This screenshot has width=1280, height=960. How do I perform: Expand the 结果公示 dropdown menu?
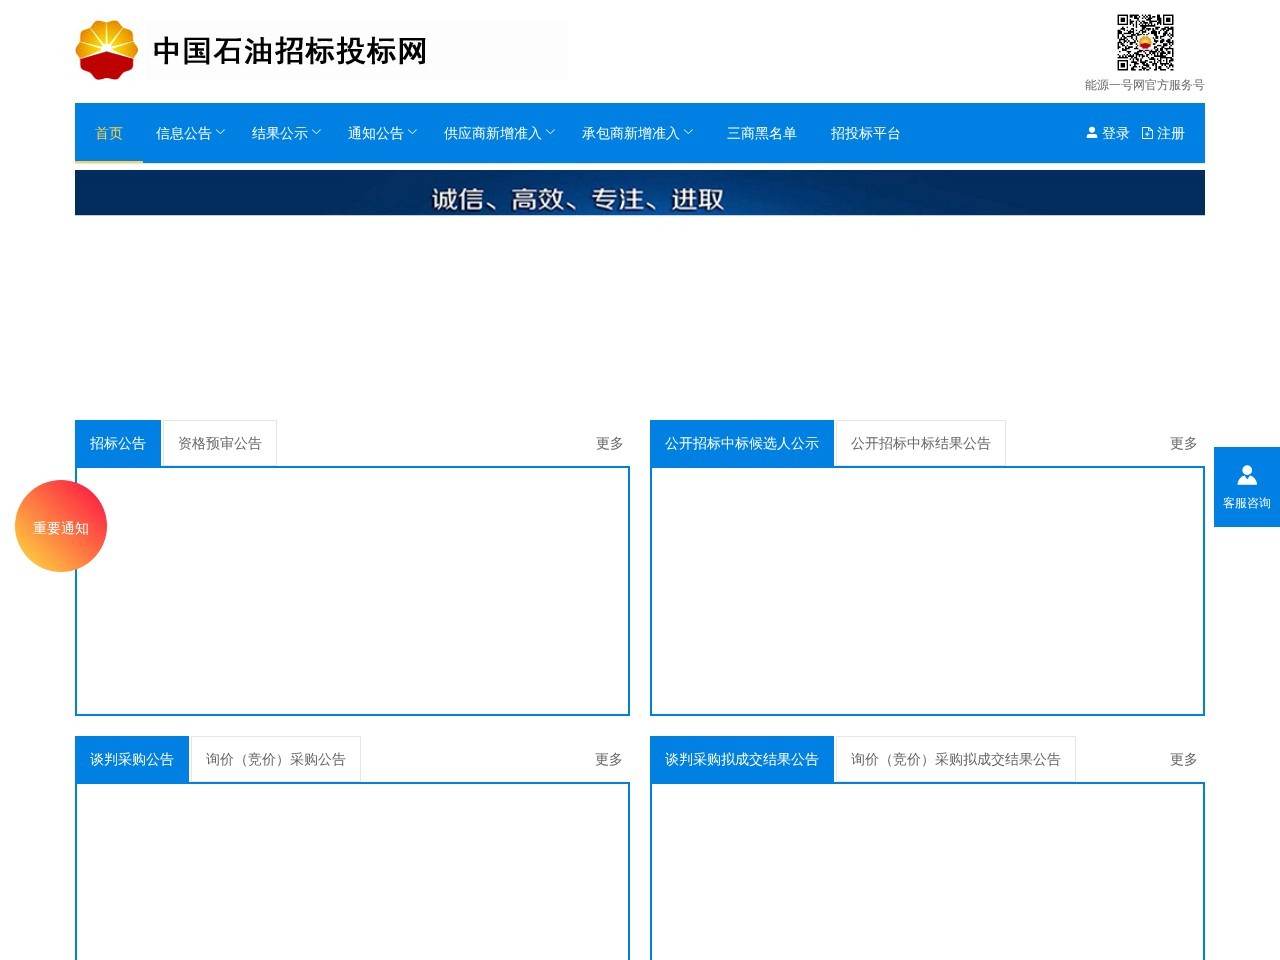[286, 133]
